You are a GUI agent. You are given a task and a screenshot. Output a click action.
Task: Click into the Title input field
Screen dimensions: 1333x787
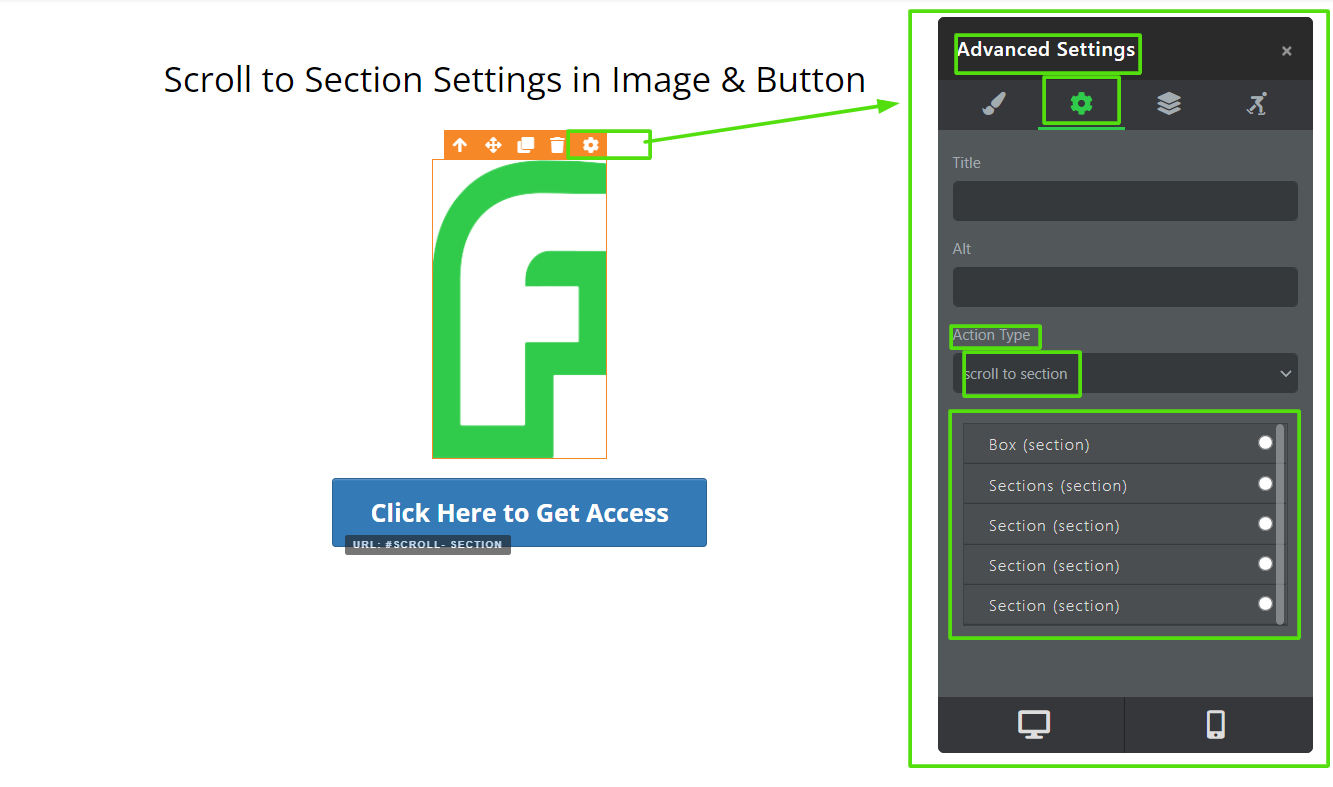pyautogui.click(x=1125, y=201)
